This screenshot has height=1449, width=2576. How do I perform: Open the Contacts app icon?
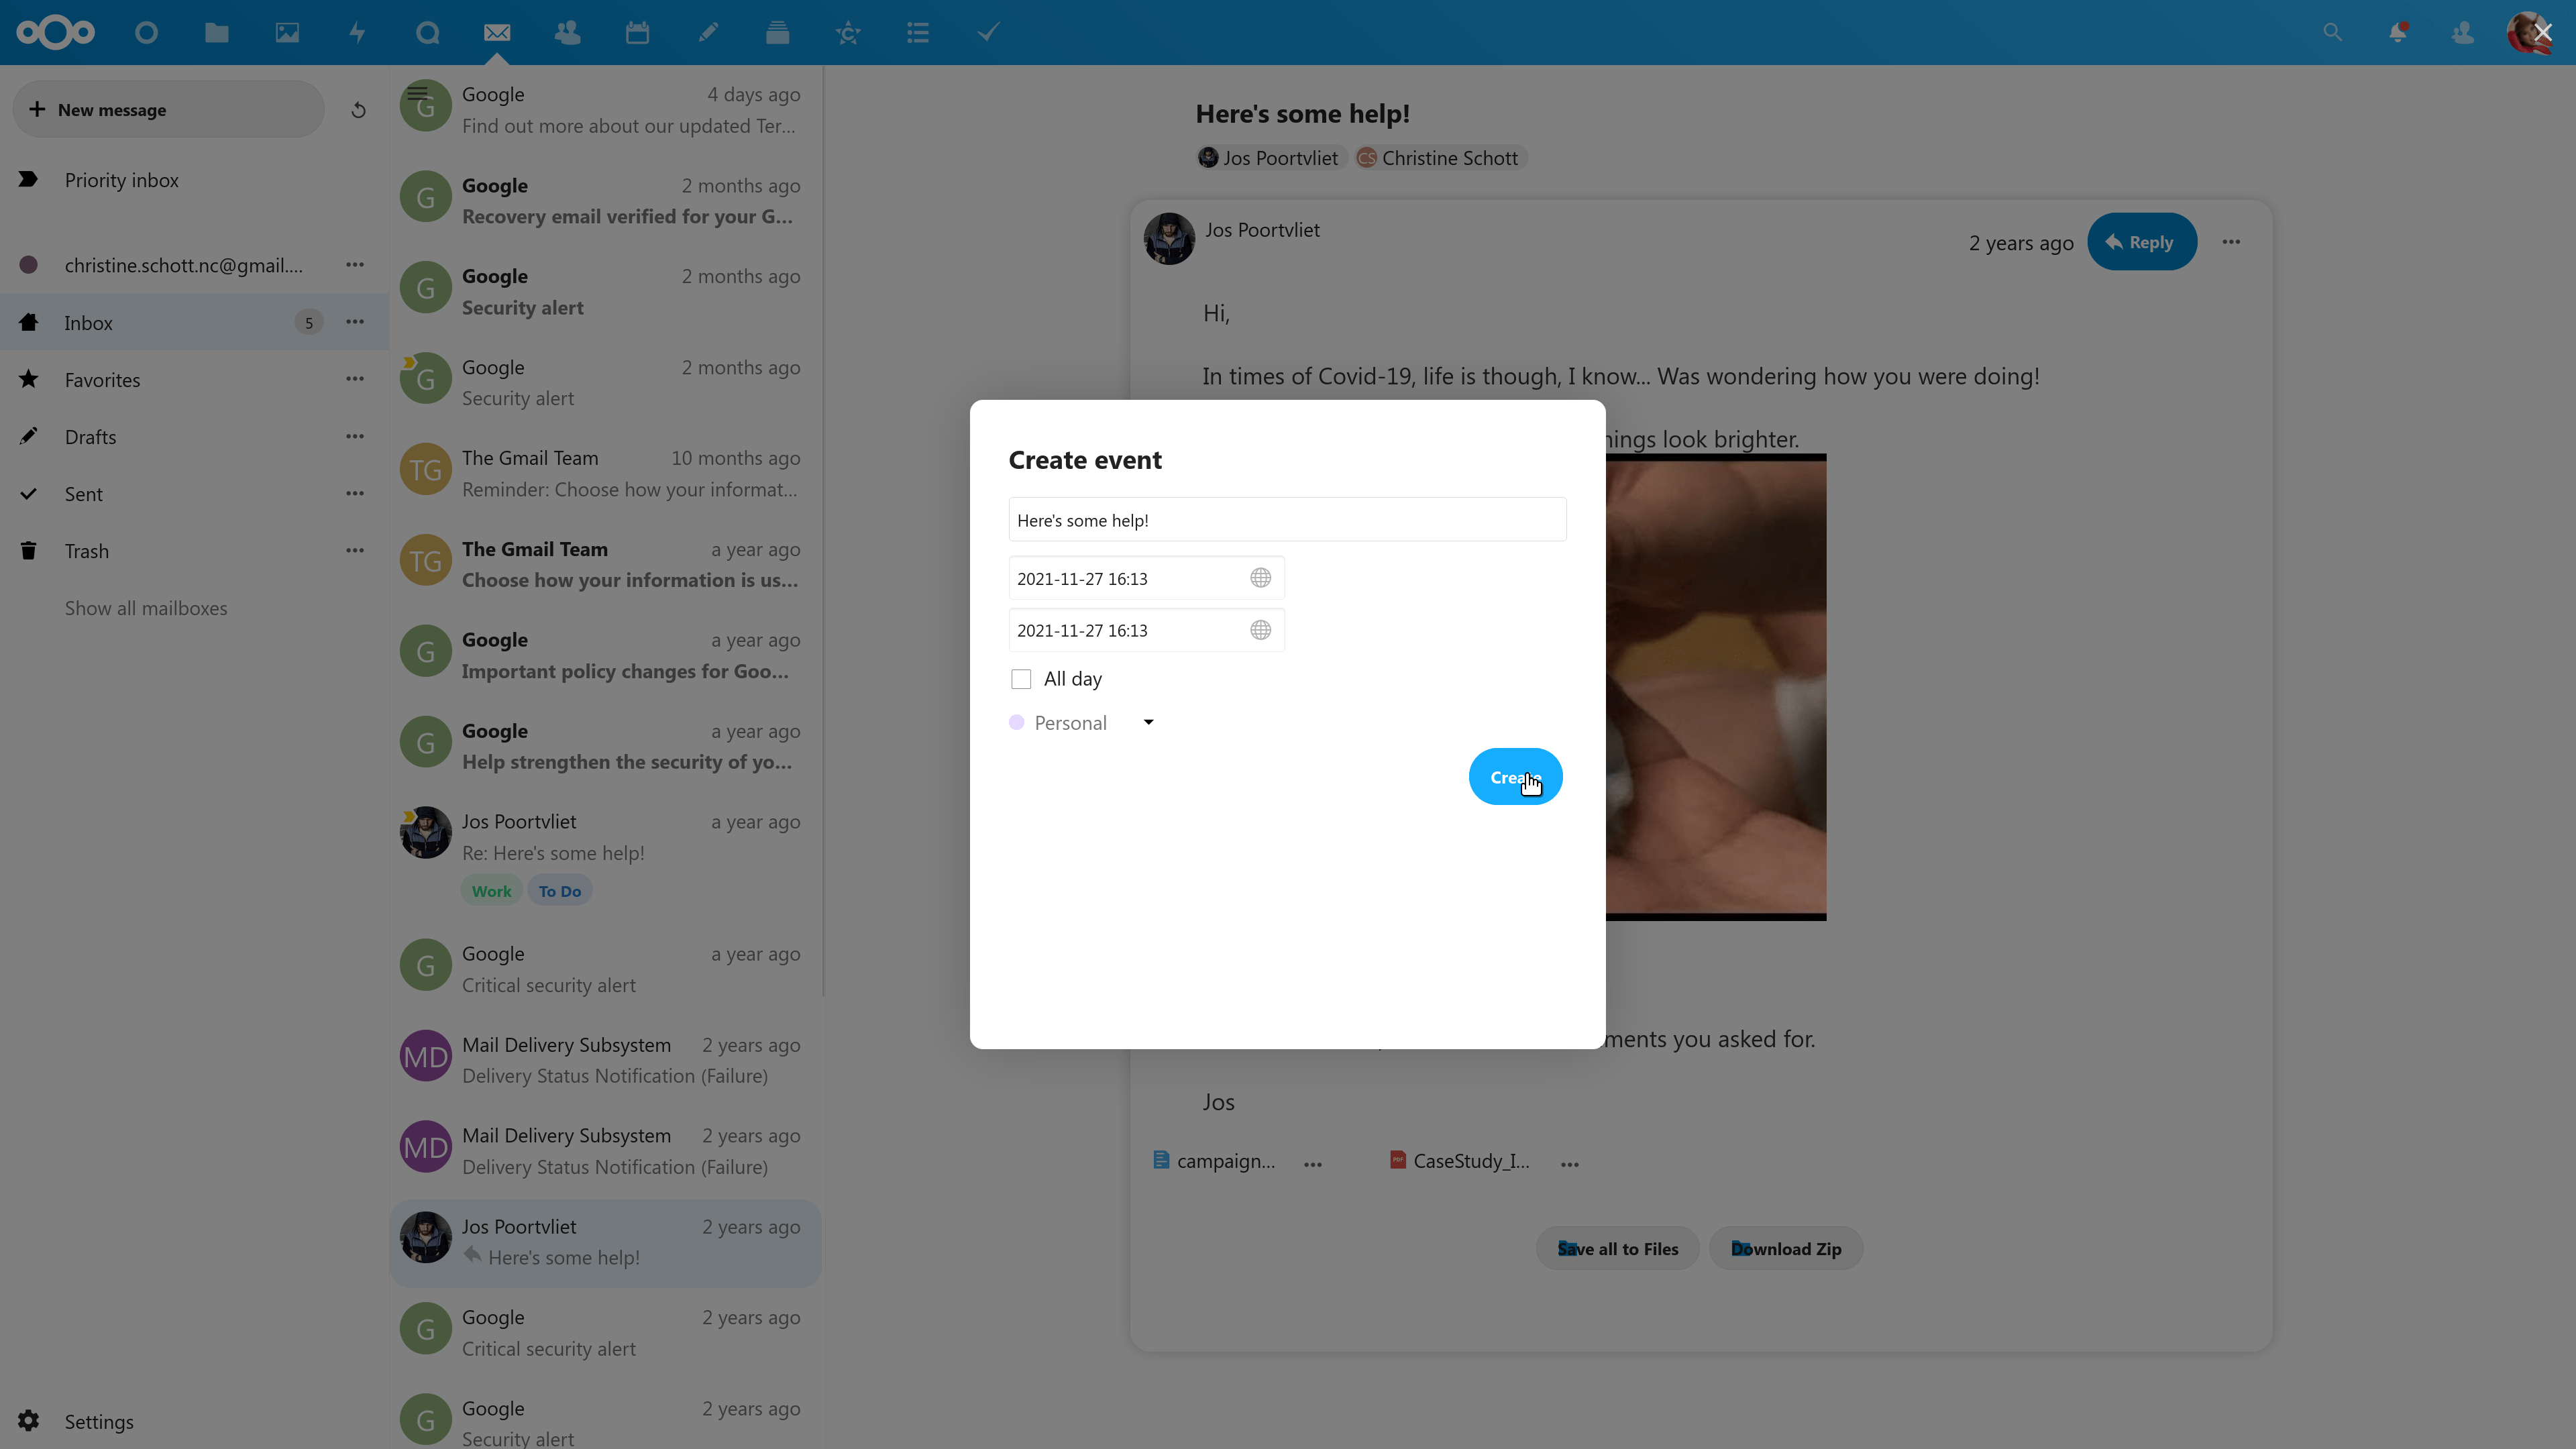pos(567,33)
